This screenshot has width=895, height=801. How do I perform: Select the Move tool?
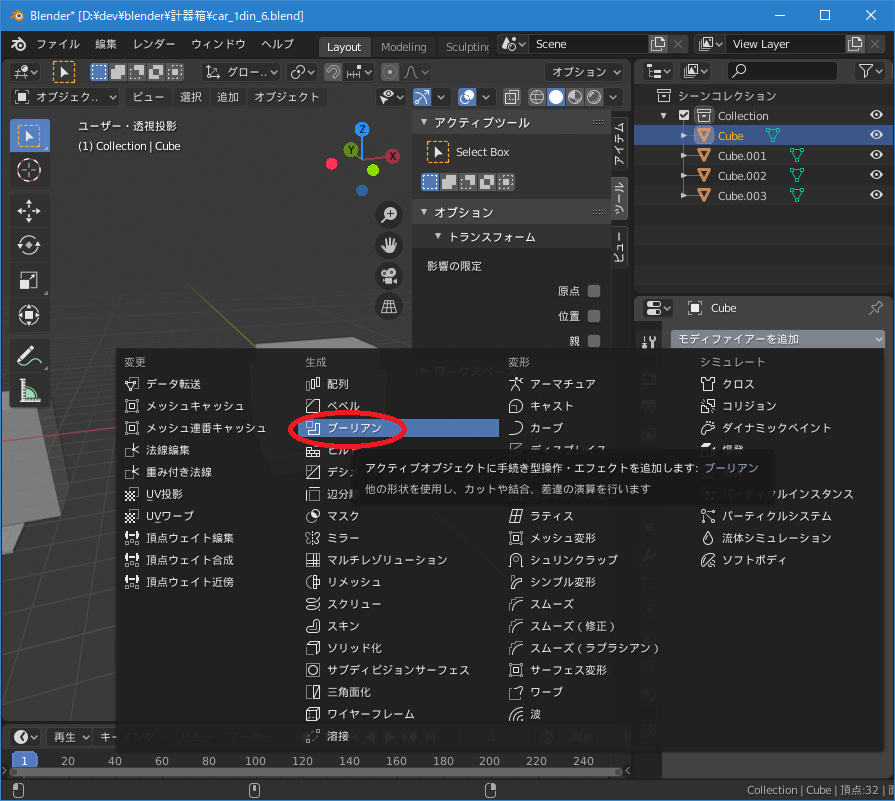click(29, 210)
